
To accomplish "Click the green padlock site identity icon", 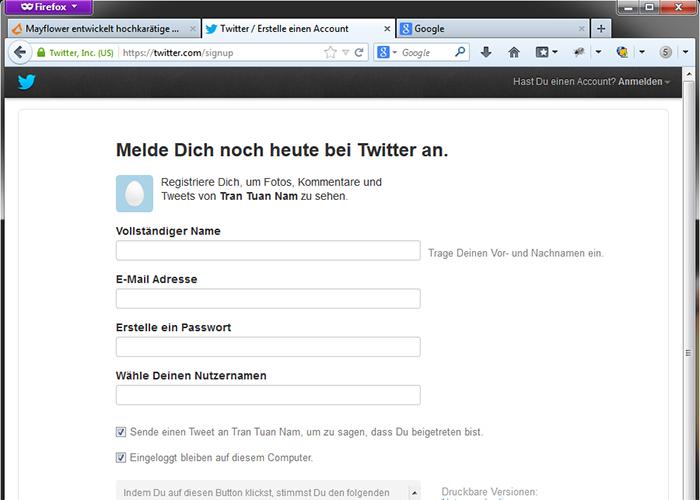I will tap(41, 53).
